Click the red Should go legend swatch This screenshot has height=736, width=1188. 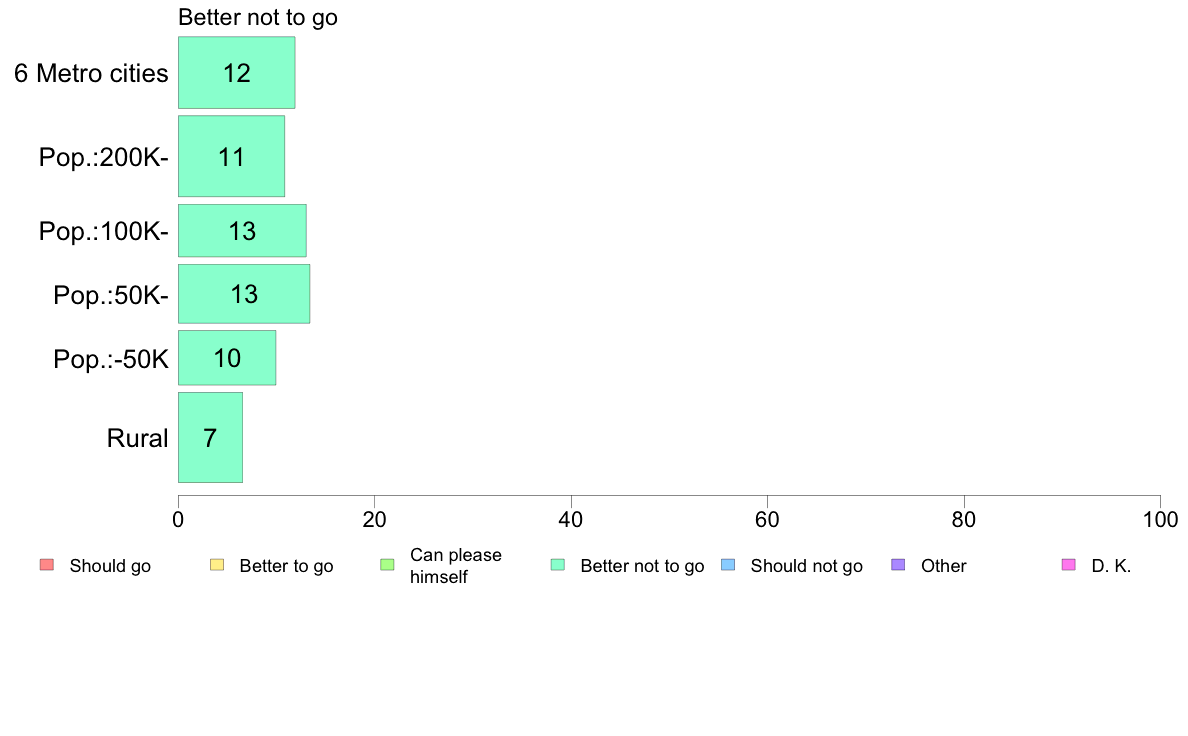[47, 565]
